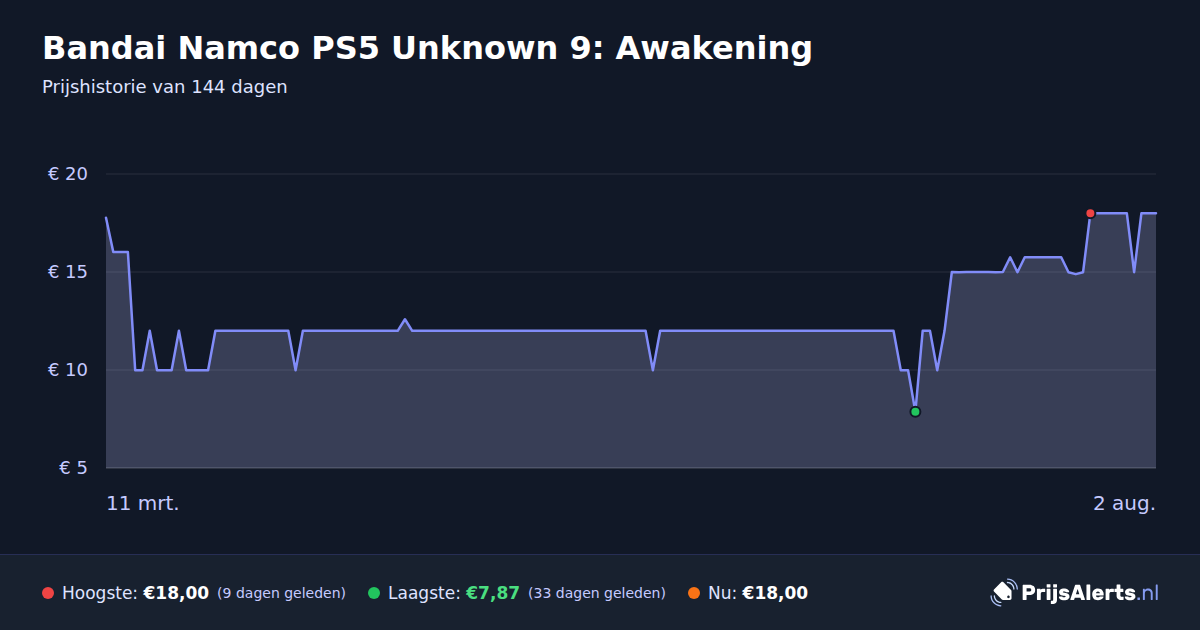The height and width of the screenshot is (630, 1200).
Task: Click the 2 aug. end date label
Action: pyautogui.click(x=1124, y=504)
